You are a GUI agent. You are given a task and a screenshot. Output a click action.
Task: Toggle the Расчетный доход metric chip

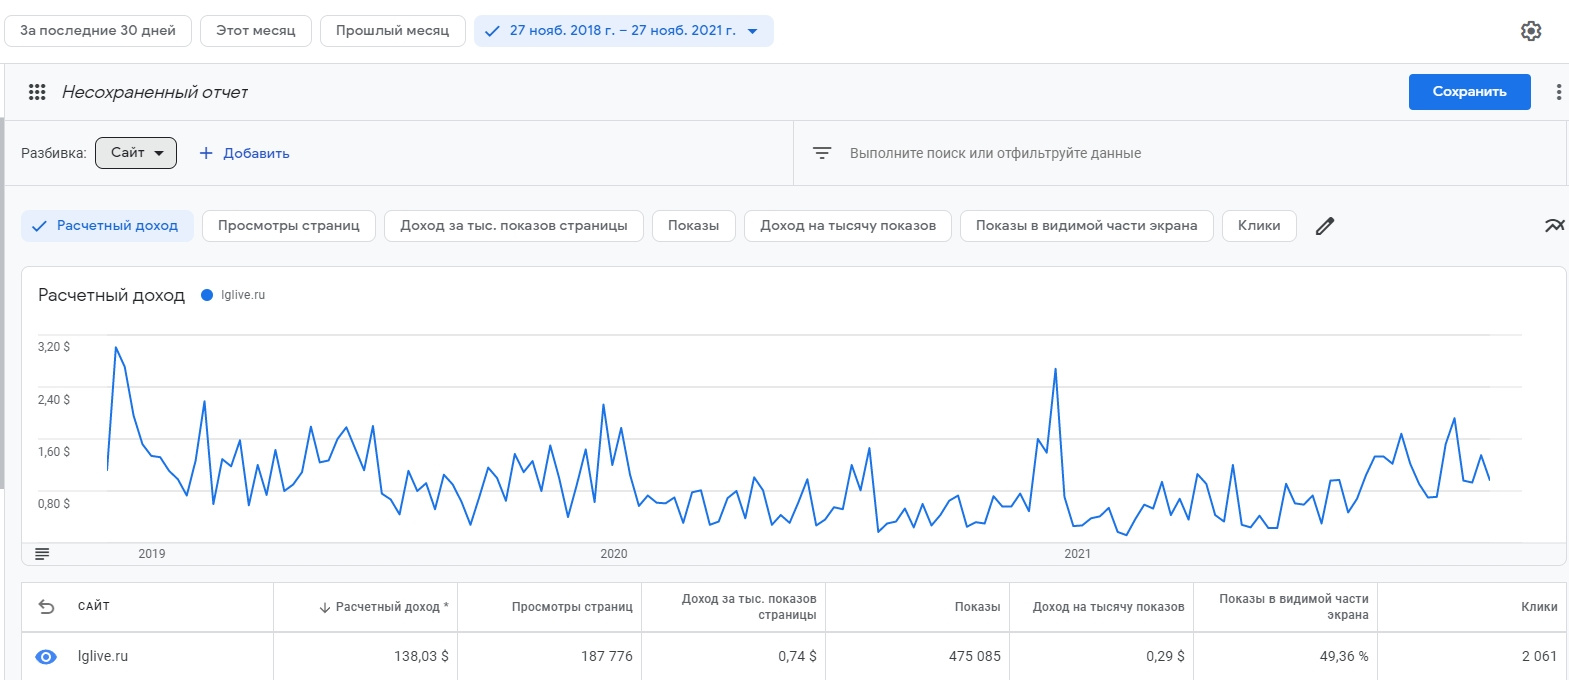pyautogui.click(x=106, y=226)
